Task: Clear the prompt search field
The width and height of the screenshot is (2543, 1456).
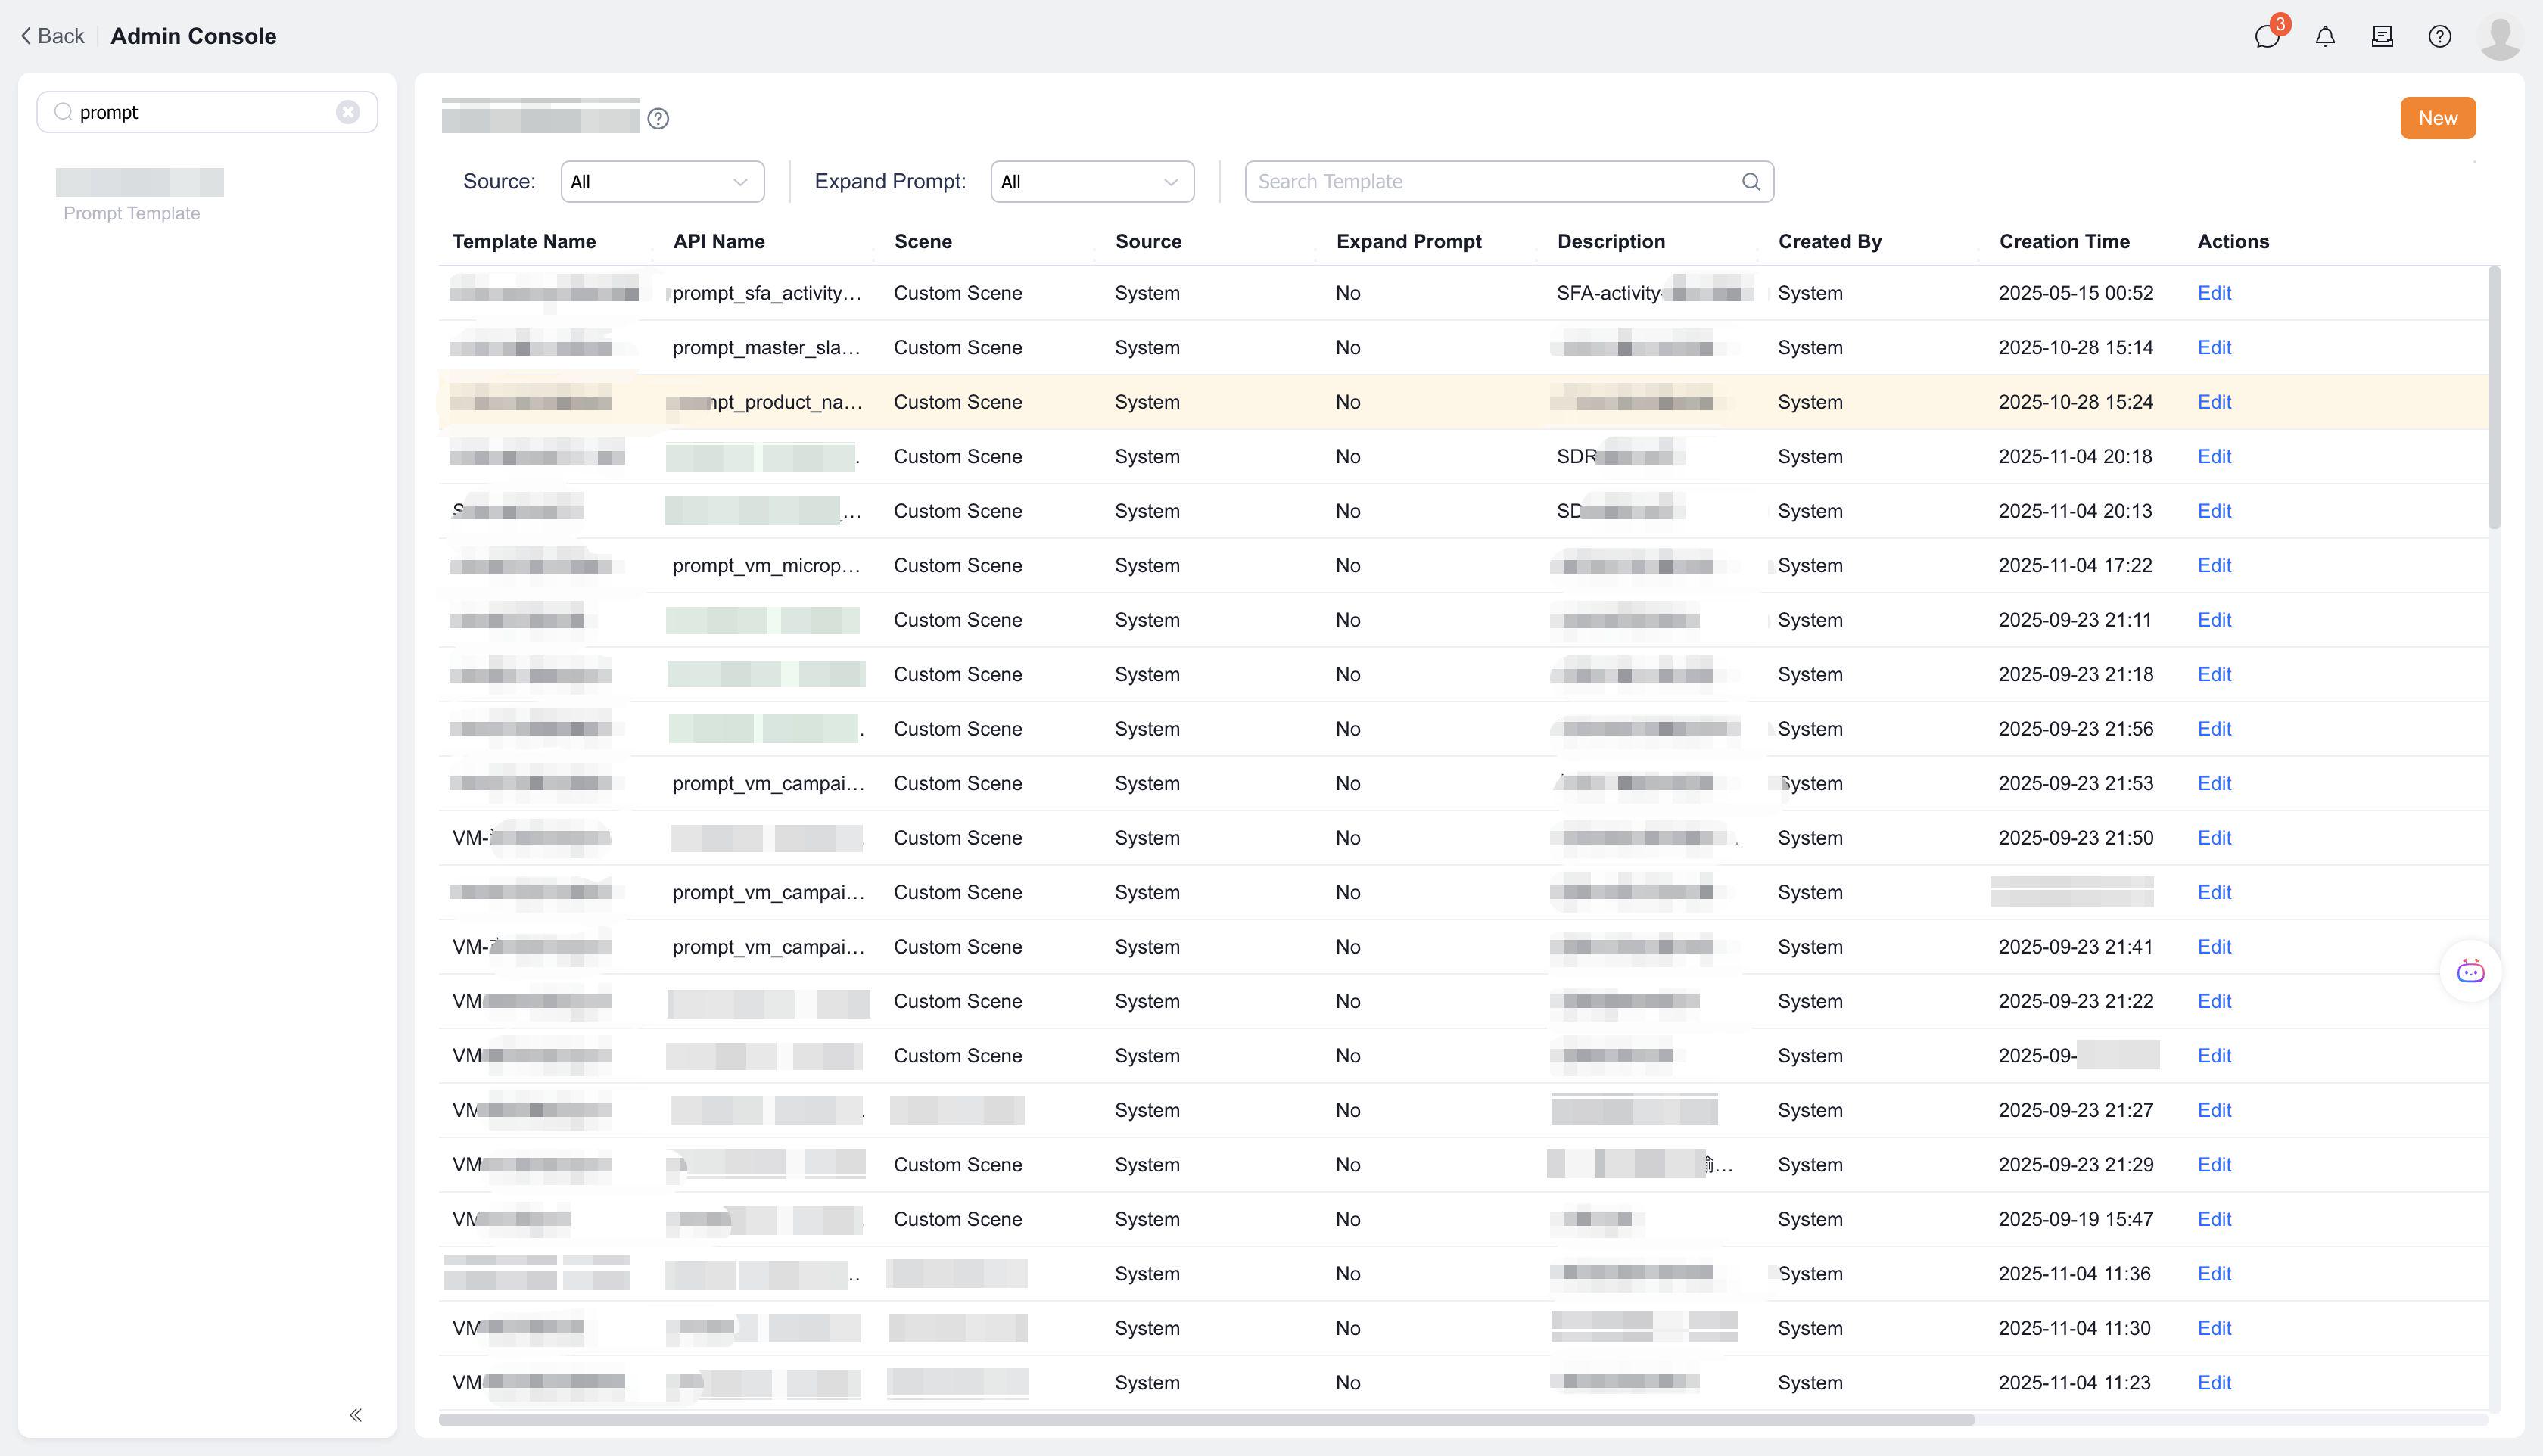Action: coord(347,112)
